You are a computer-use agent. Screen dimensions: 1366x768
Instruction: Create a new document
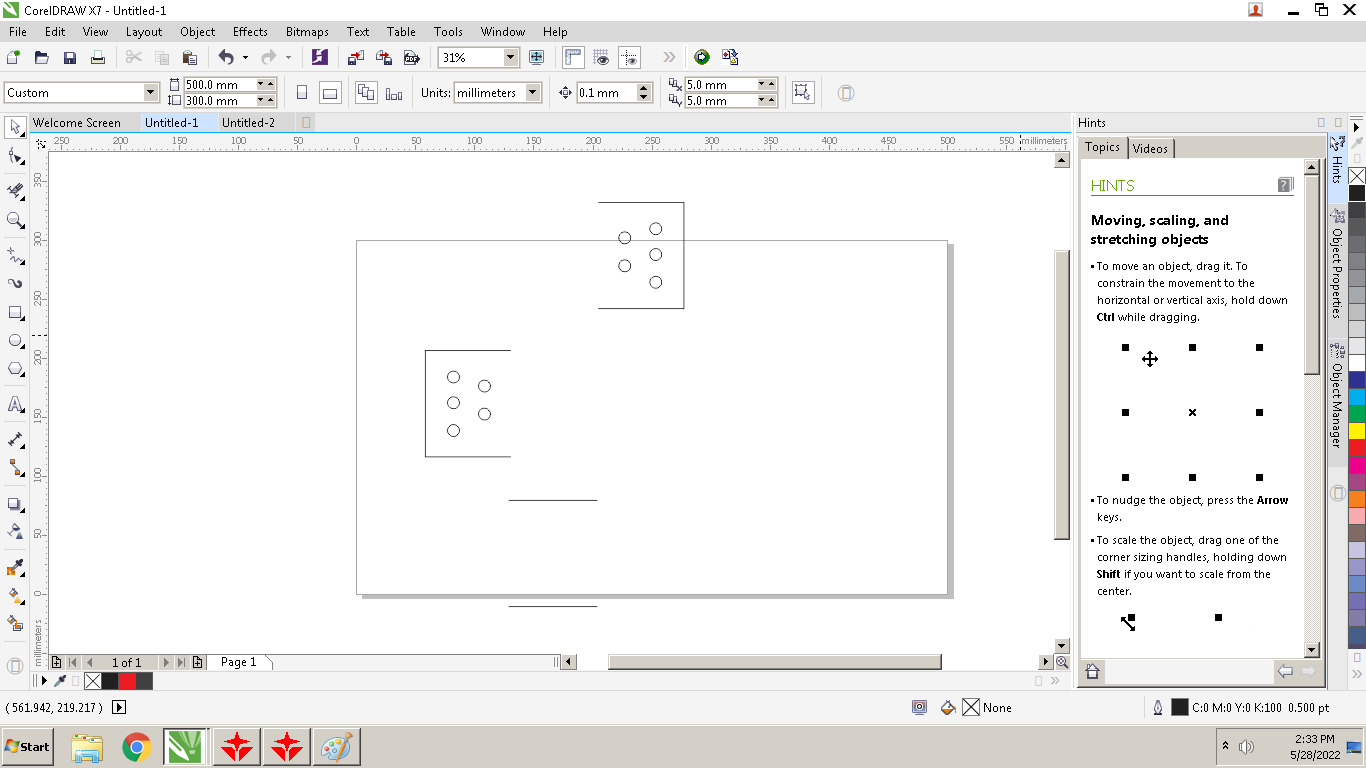click(x=14, y=58)
